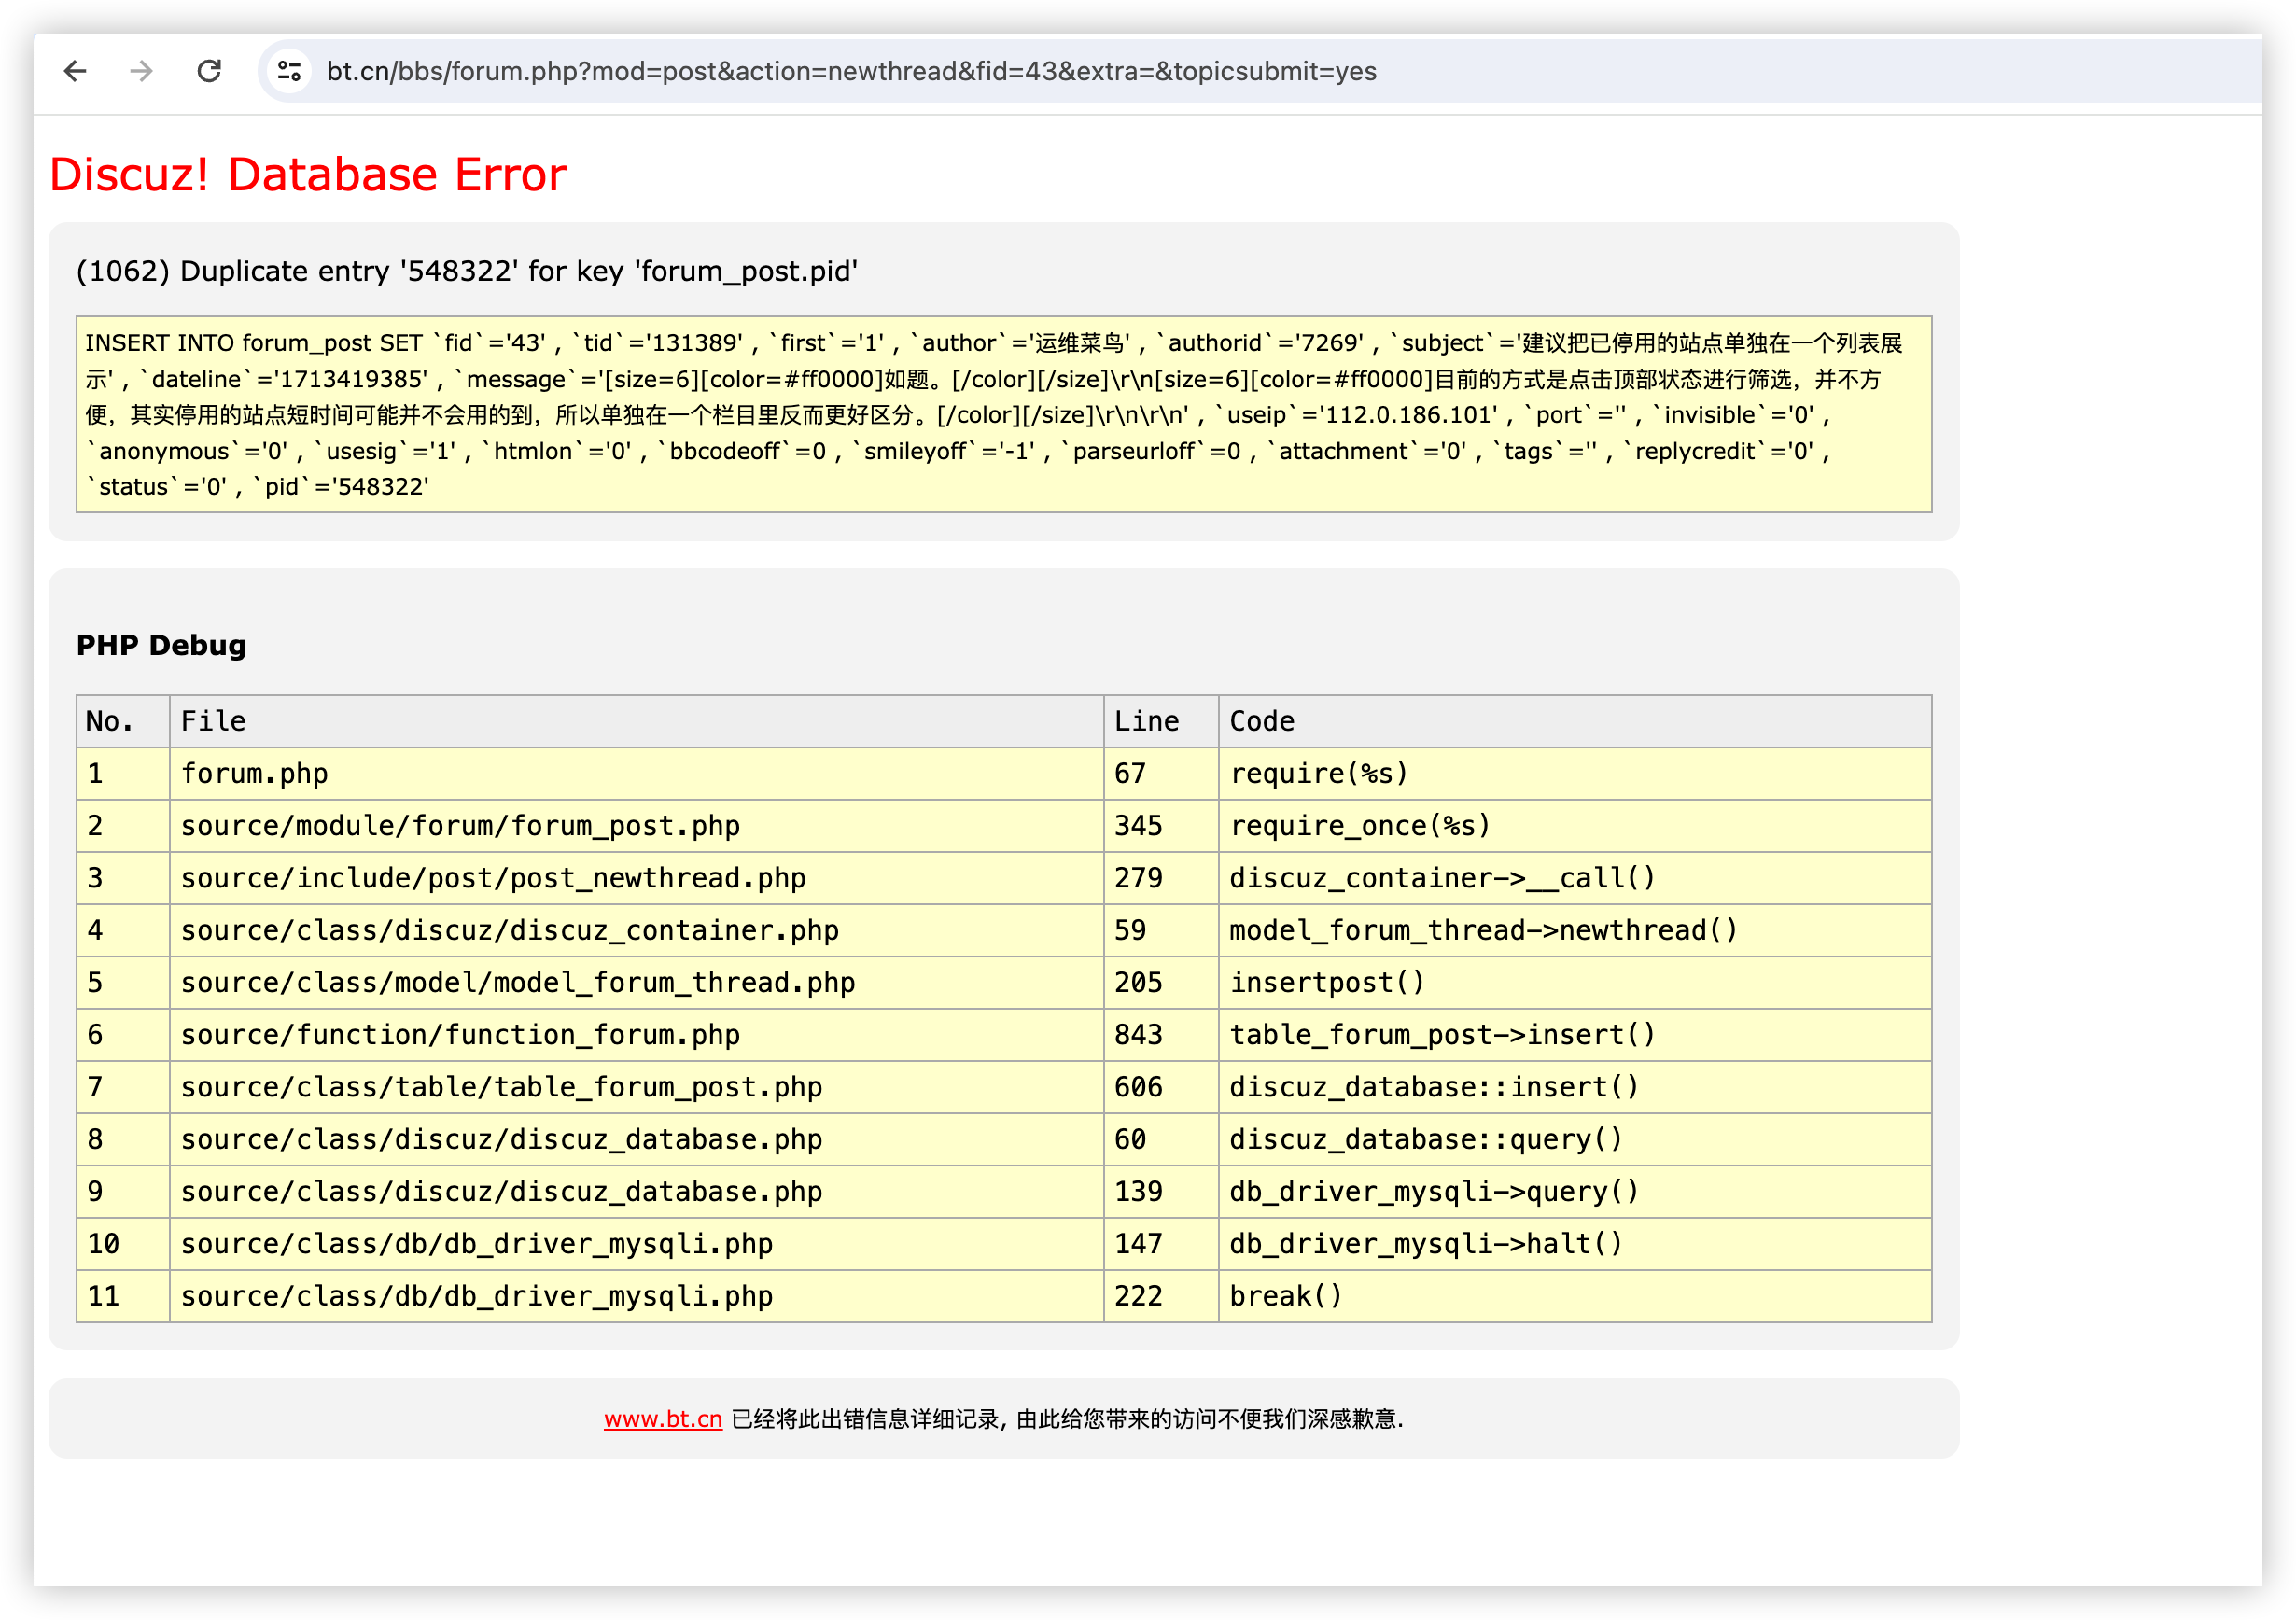Screen dimensions: 2296x1620
Task: Click the browser back arrow
Action: pos(75,71)
